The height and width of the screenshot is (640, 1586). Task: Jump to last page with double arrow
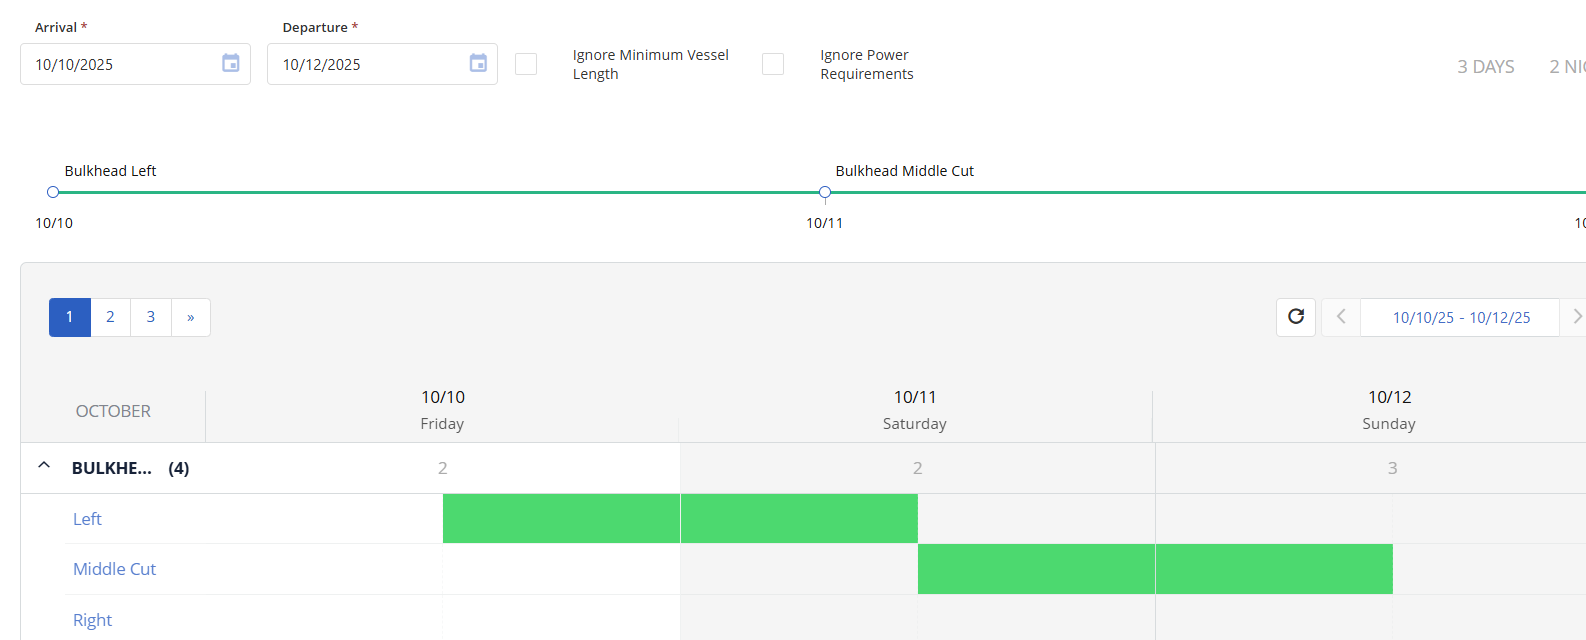pyautogui.click(x=190, y=317)
